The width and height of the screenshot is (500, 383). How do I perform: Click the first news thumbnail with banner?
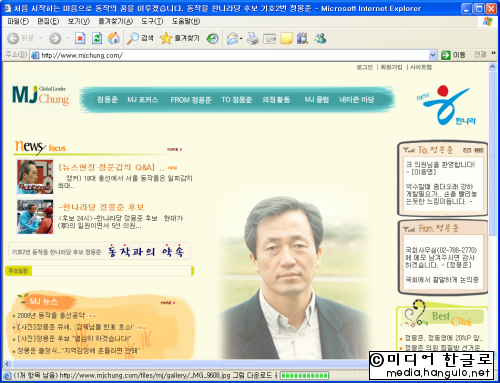[35, 177]
